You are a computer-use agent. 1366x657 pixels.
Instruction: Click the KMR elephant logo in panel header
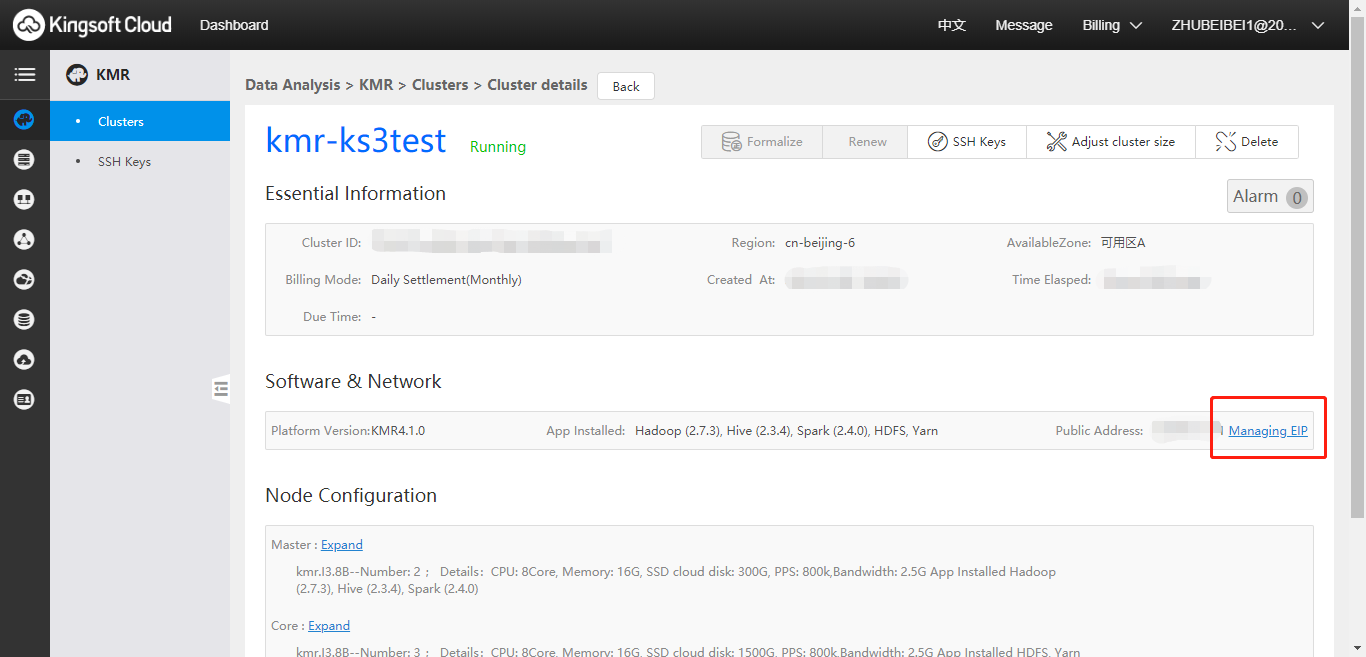coord(77,75)
